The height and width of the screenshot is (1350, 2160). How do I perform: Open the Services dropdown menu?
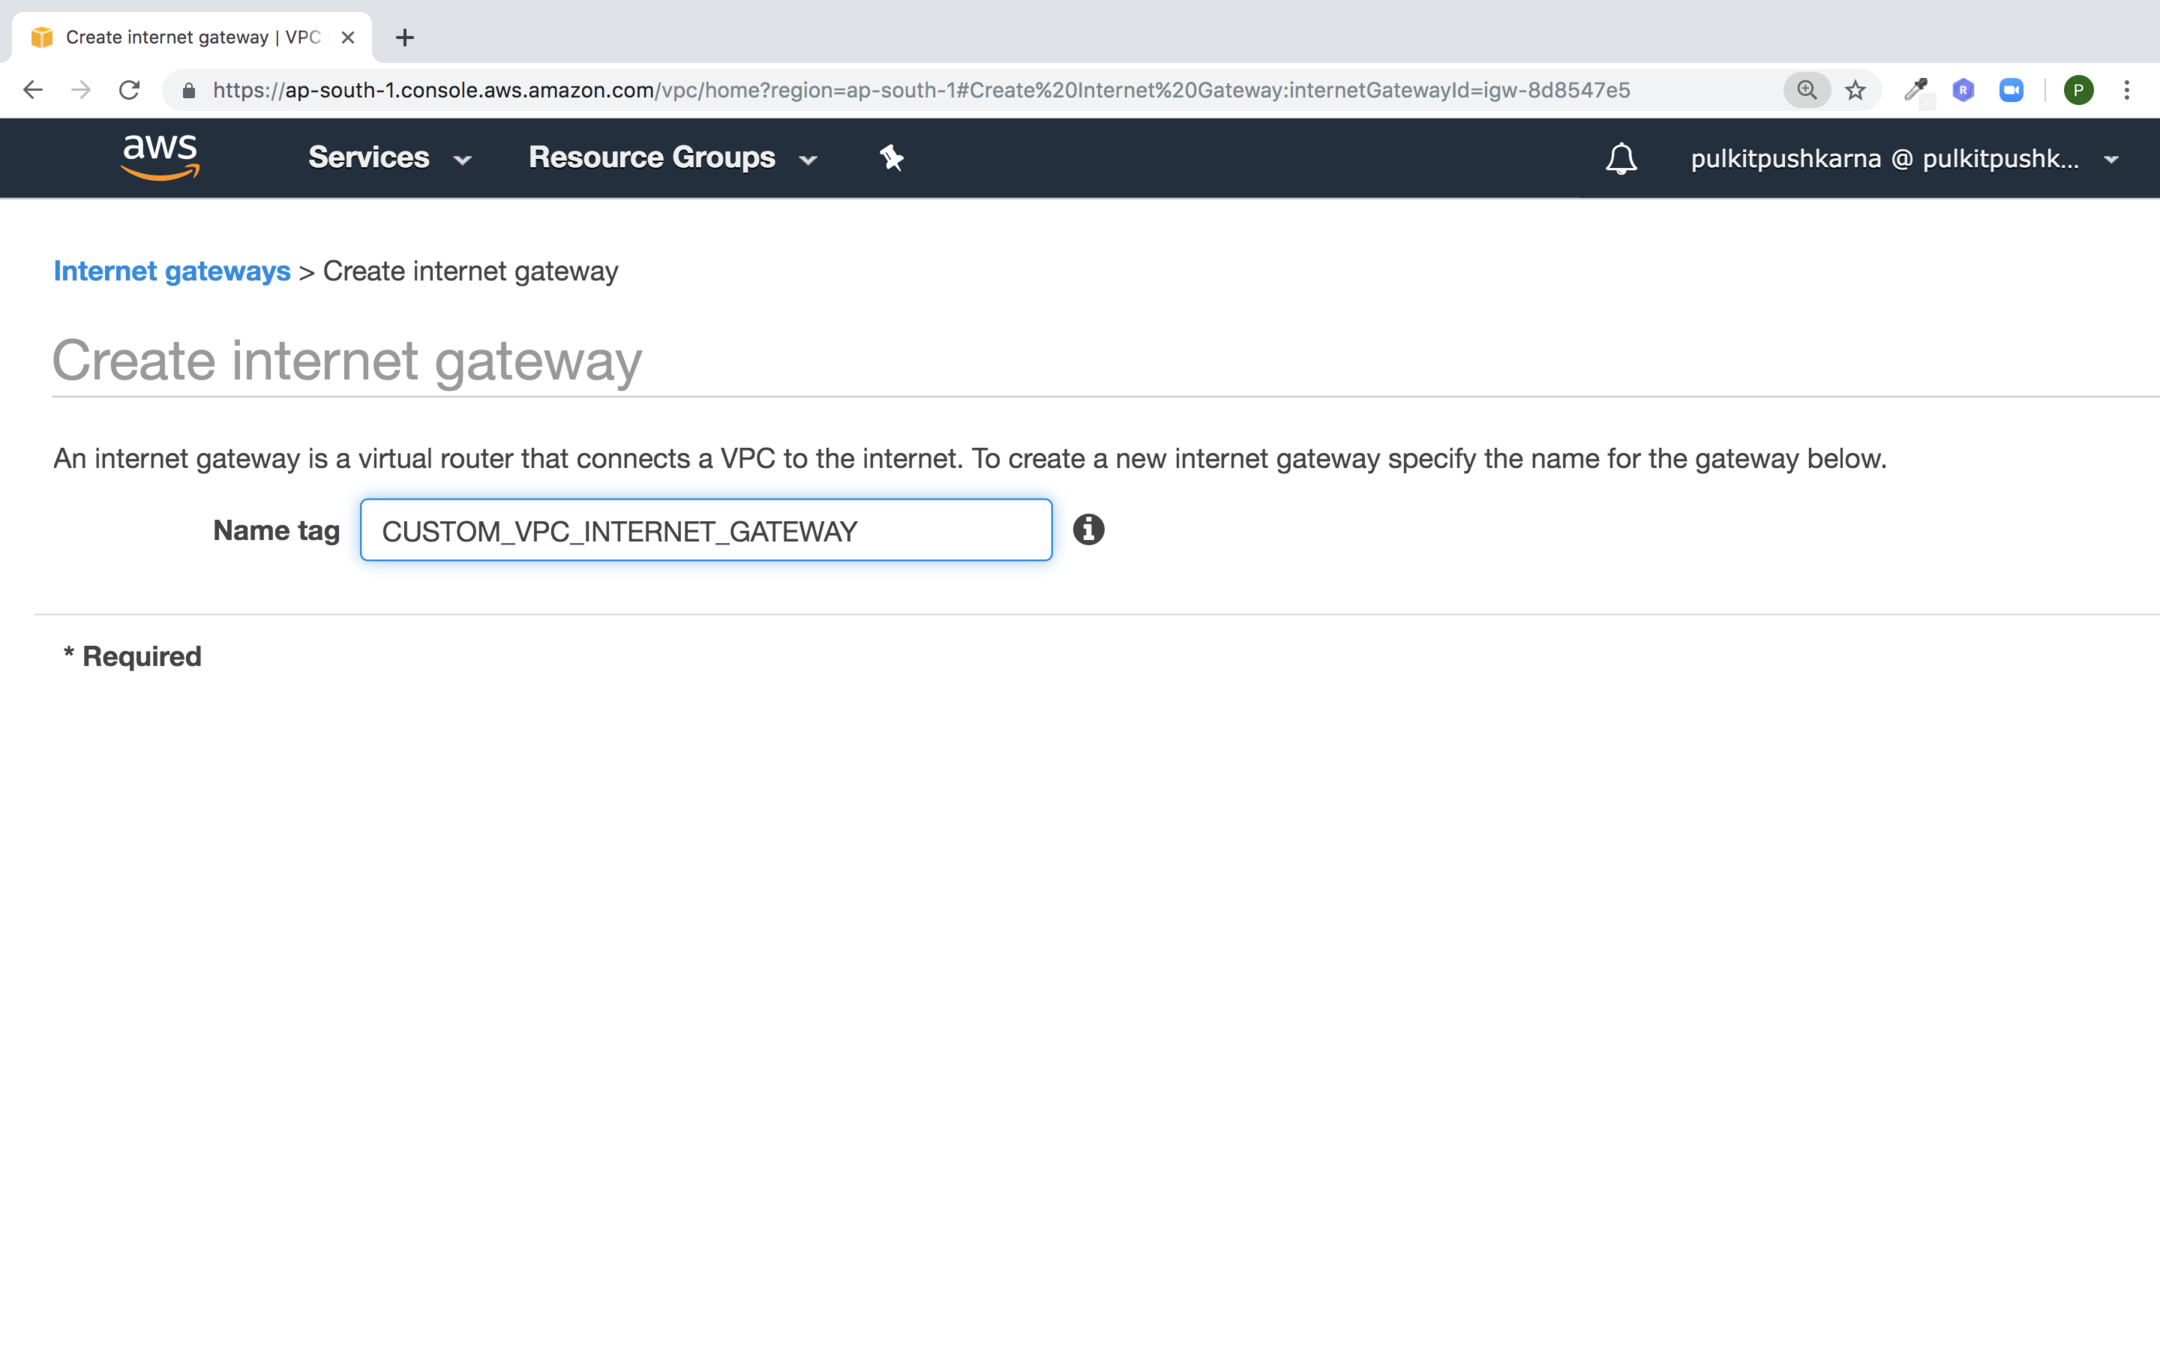click(389, 158)
